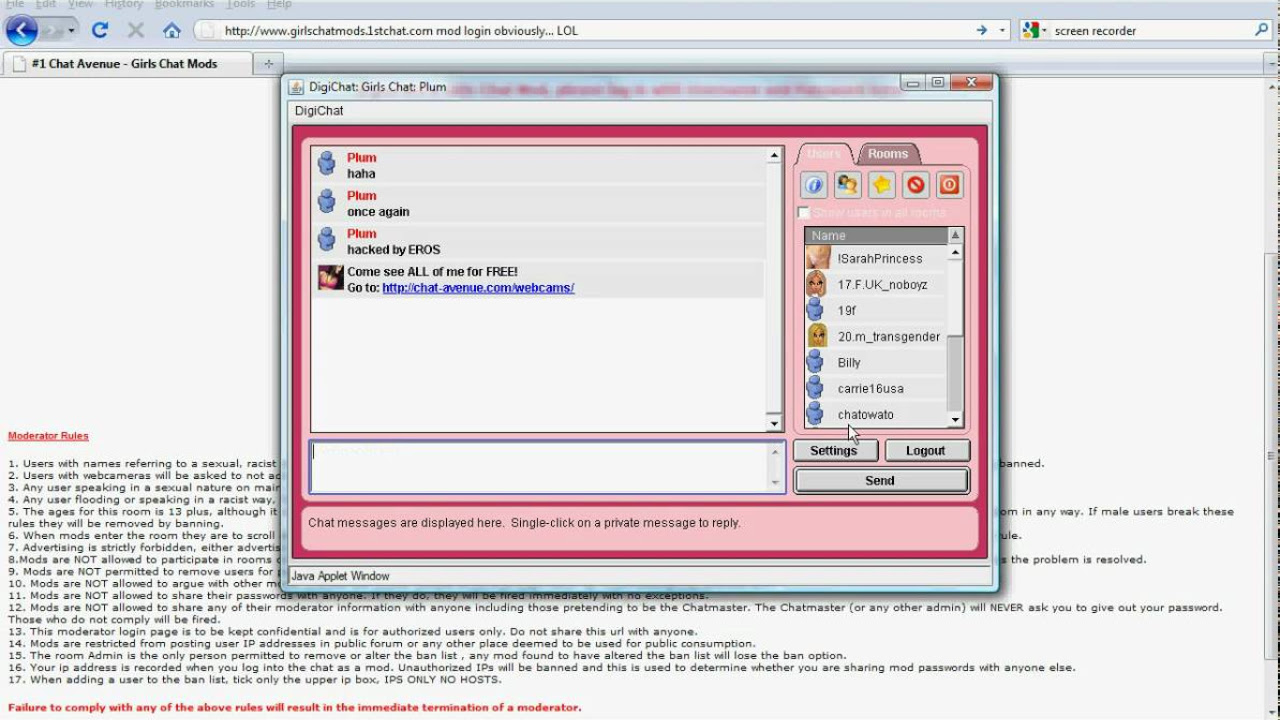Click the page icon in the address bar
Screen dimensions: 1280x720
coord(205,31)
